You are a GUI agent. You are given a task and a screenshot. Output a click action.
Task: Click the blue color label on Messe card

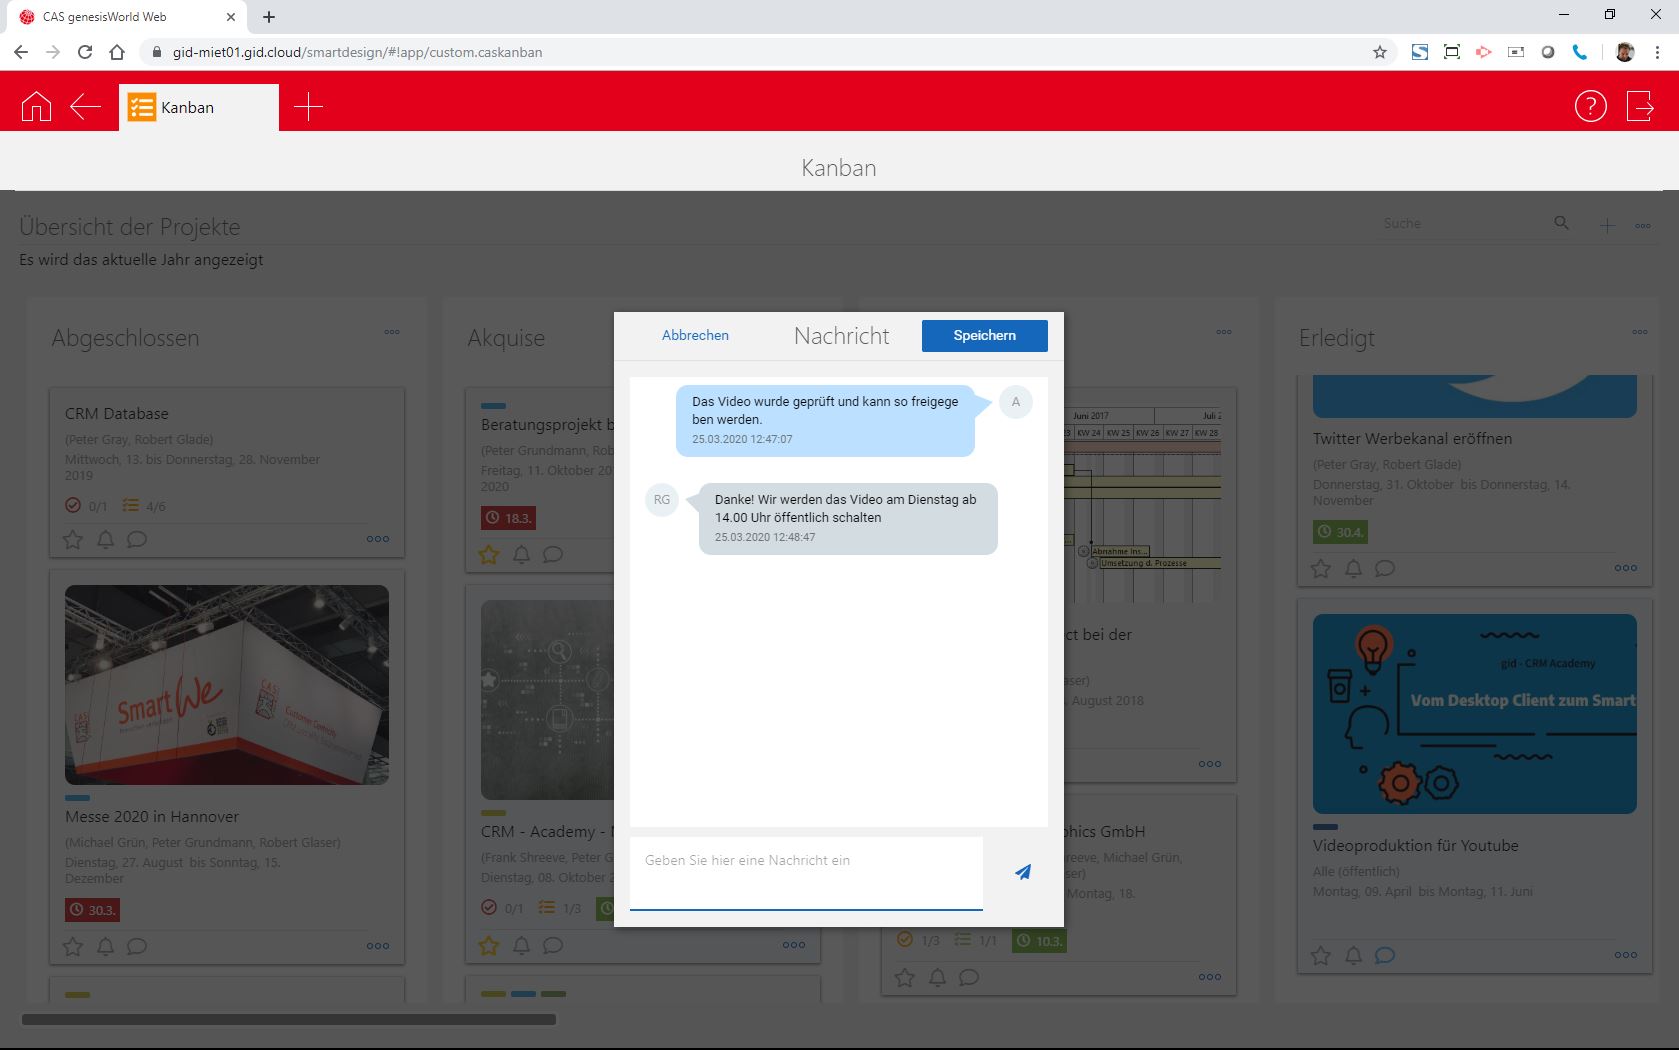(77, 798)
